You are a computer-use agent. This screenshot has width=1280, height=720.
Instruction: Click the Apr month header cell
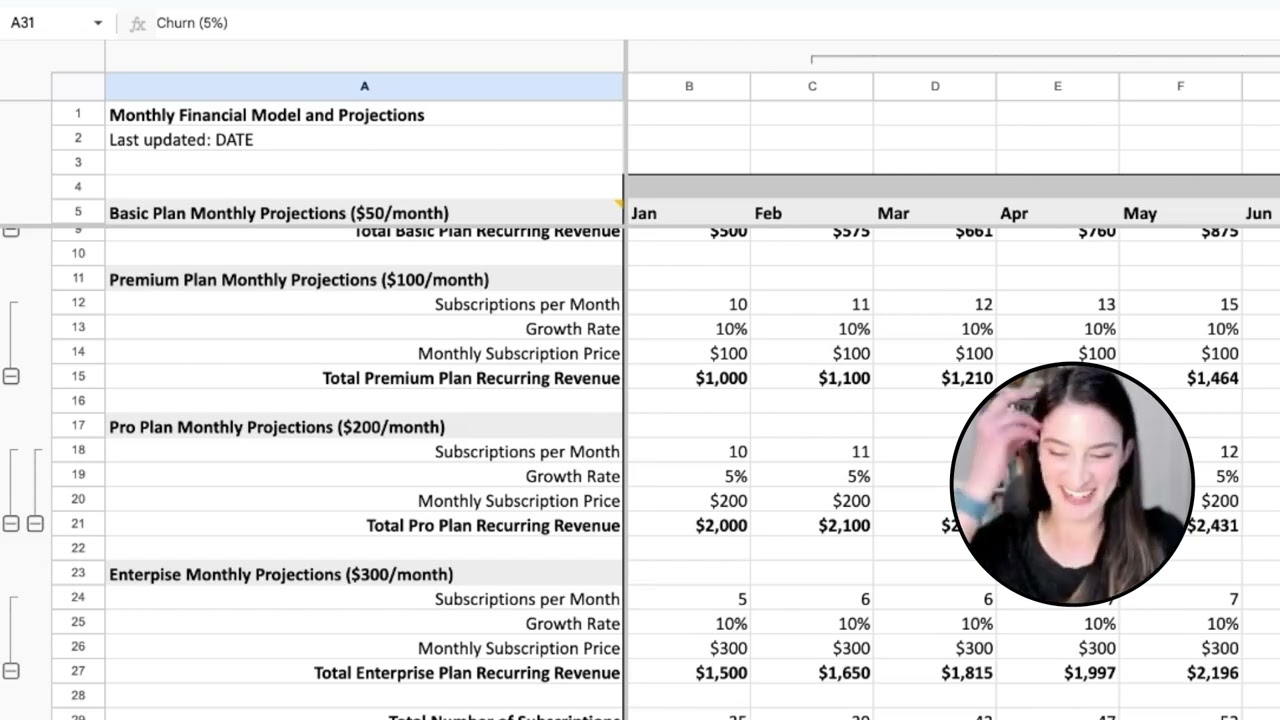click(1058, 213)
